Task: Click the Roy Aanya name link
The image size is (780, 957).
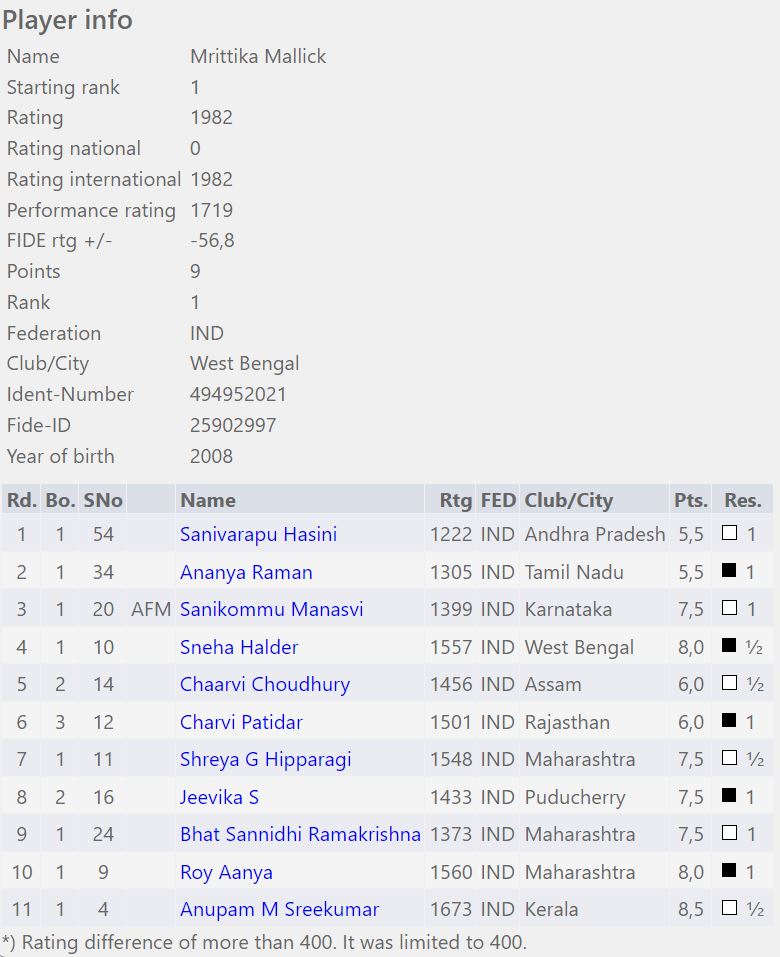Action: tap(226, 872)
